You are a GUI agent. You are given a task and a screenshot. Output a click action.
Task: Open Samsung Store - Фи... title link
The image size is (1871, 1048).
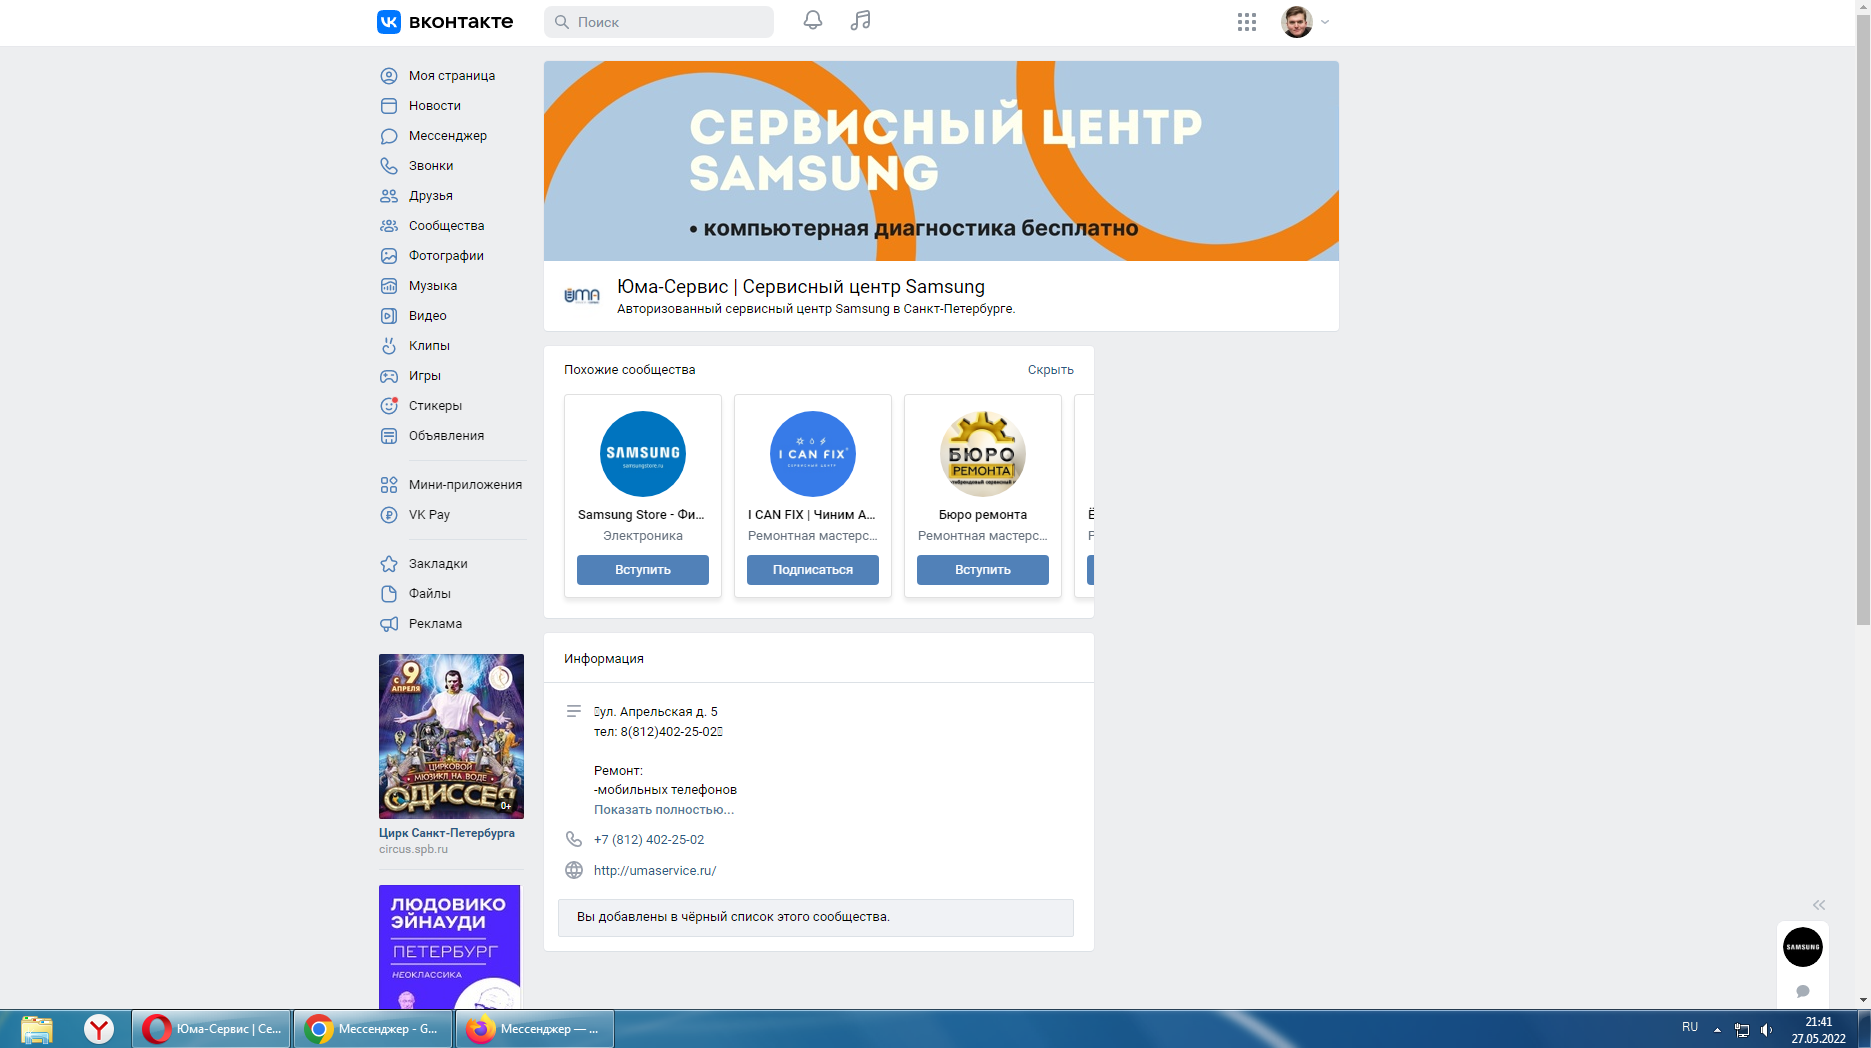point(641,515)
